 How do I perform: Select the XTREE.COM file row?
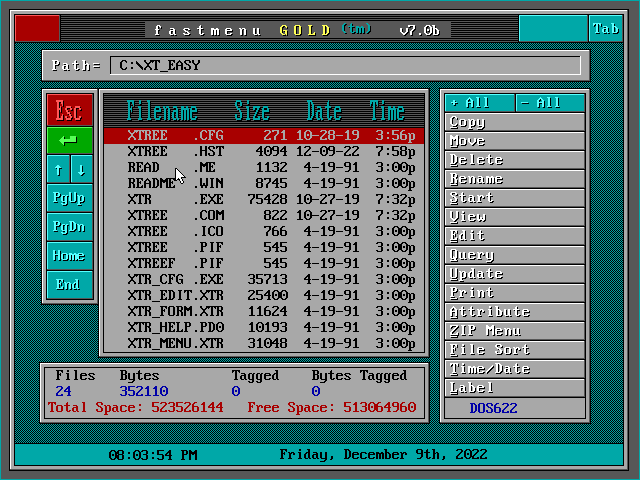pyautogui.click(x=264, y=215)
